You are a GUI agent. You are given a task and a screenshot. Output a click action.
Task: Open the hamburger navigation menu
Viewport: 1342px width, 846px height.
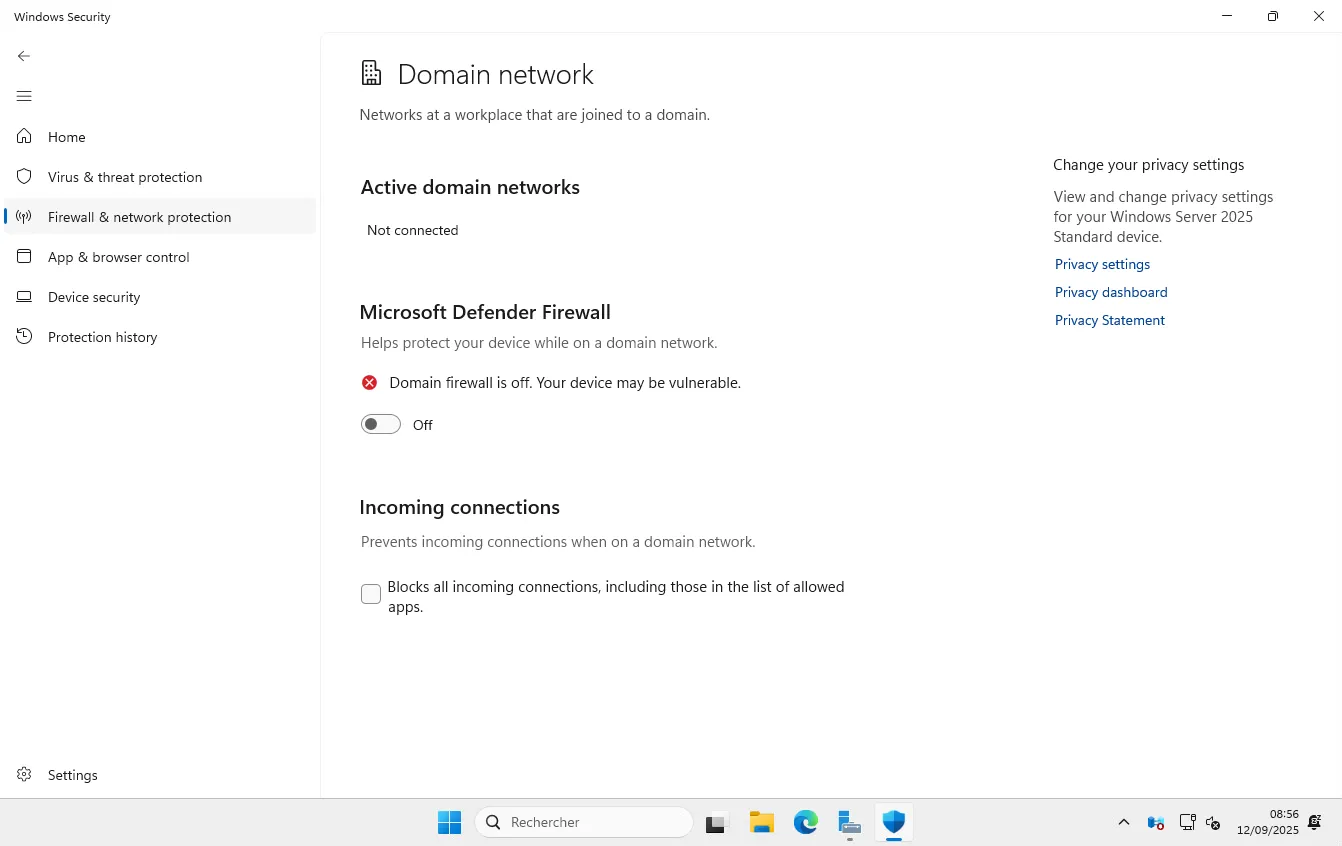24,96
